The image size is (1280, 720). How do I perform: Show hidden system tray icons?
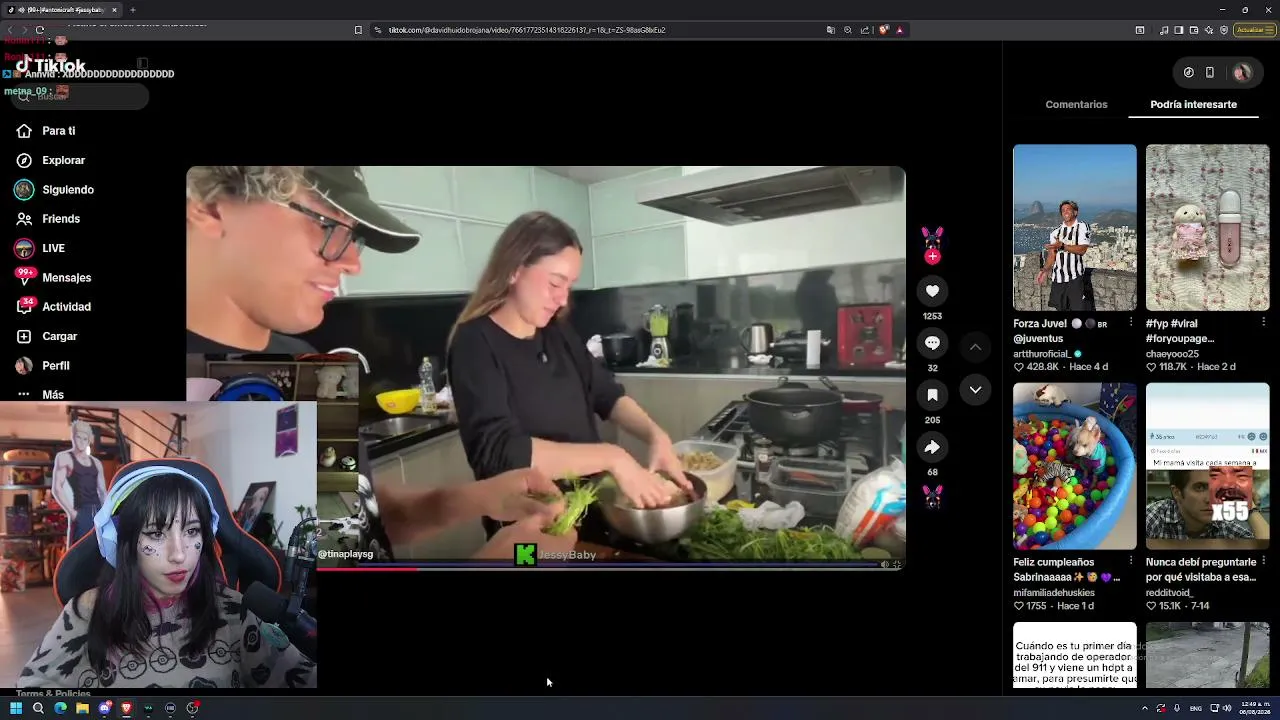(1145, 708)
